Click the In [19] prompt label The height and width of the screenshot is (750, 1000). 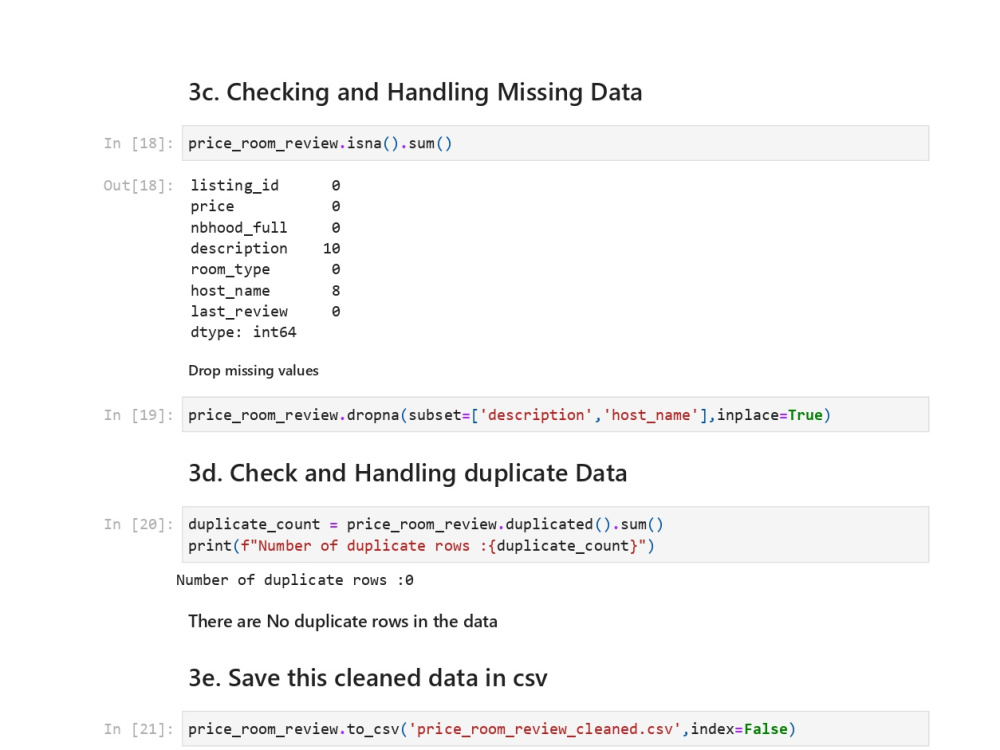[138, 415]
